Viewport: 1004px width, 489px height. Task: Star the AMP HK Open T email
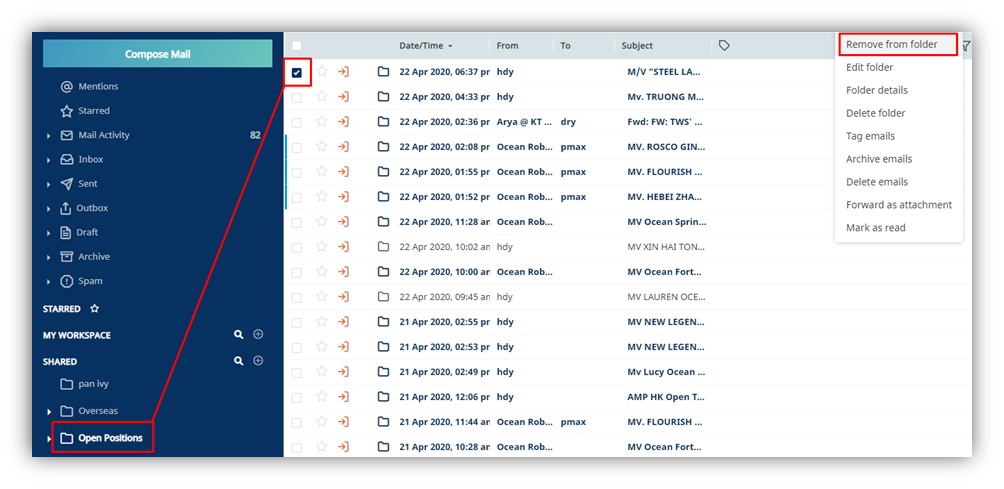(321, 397)
